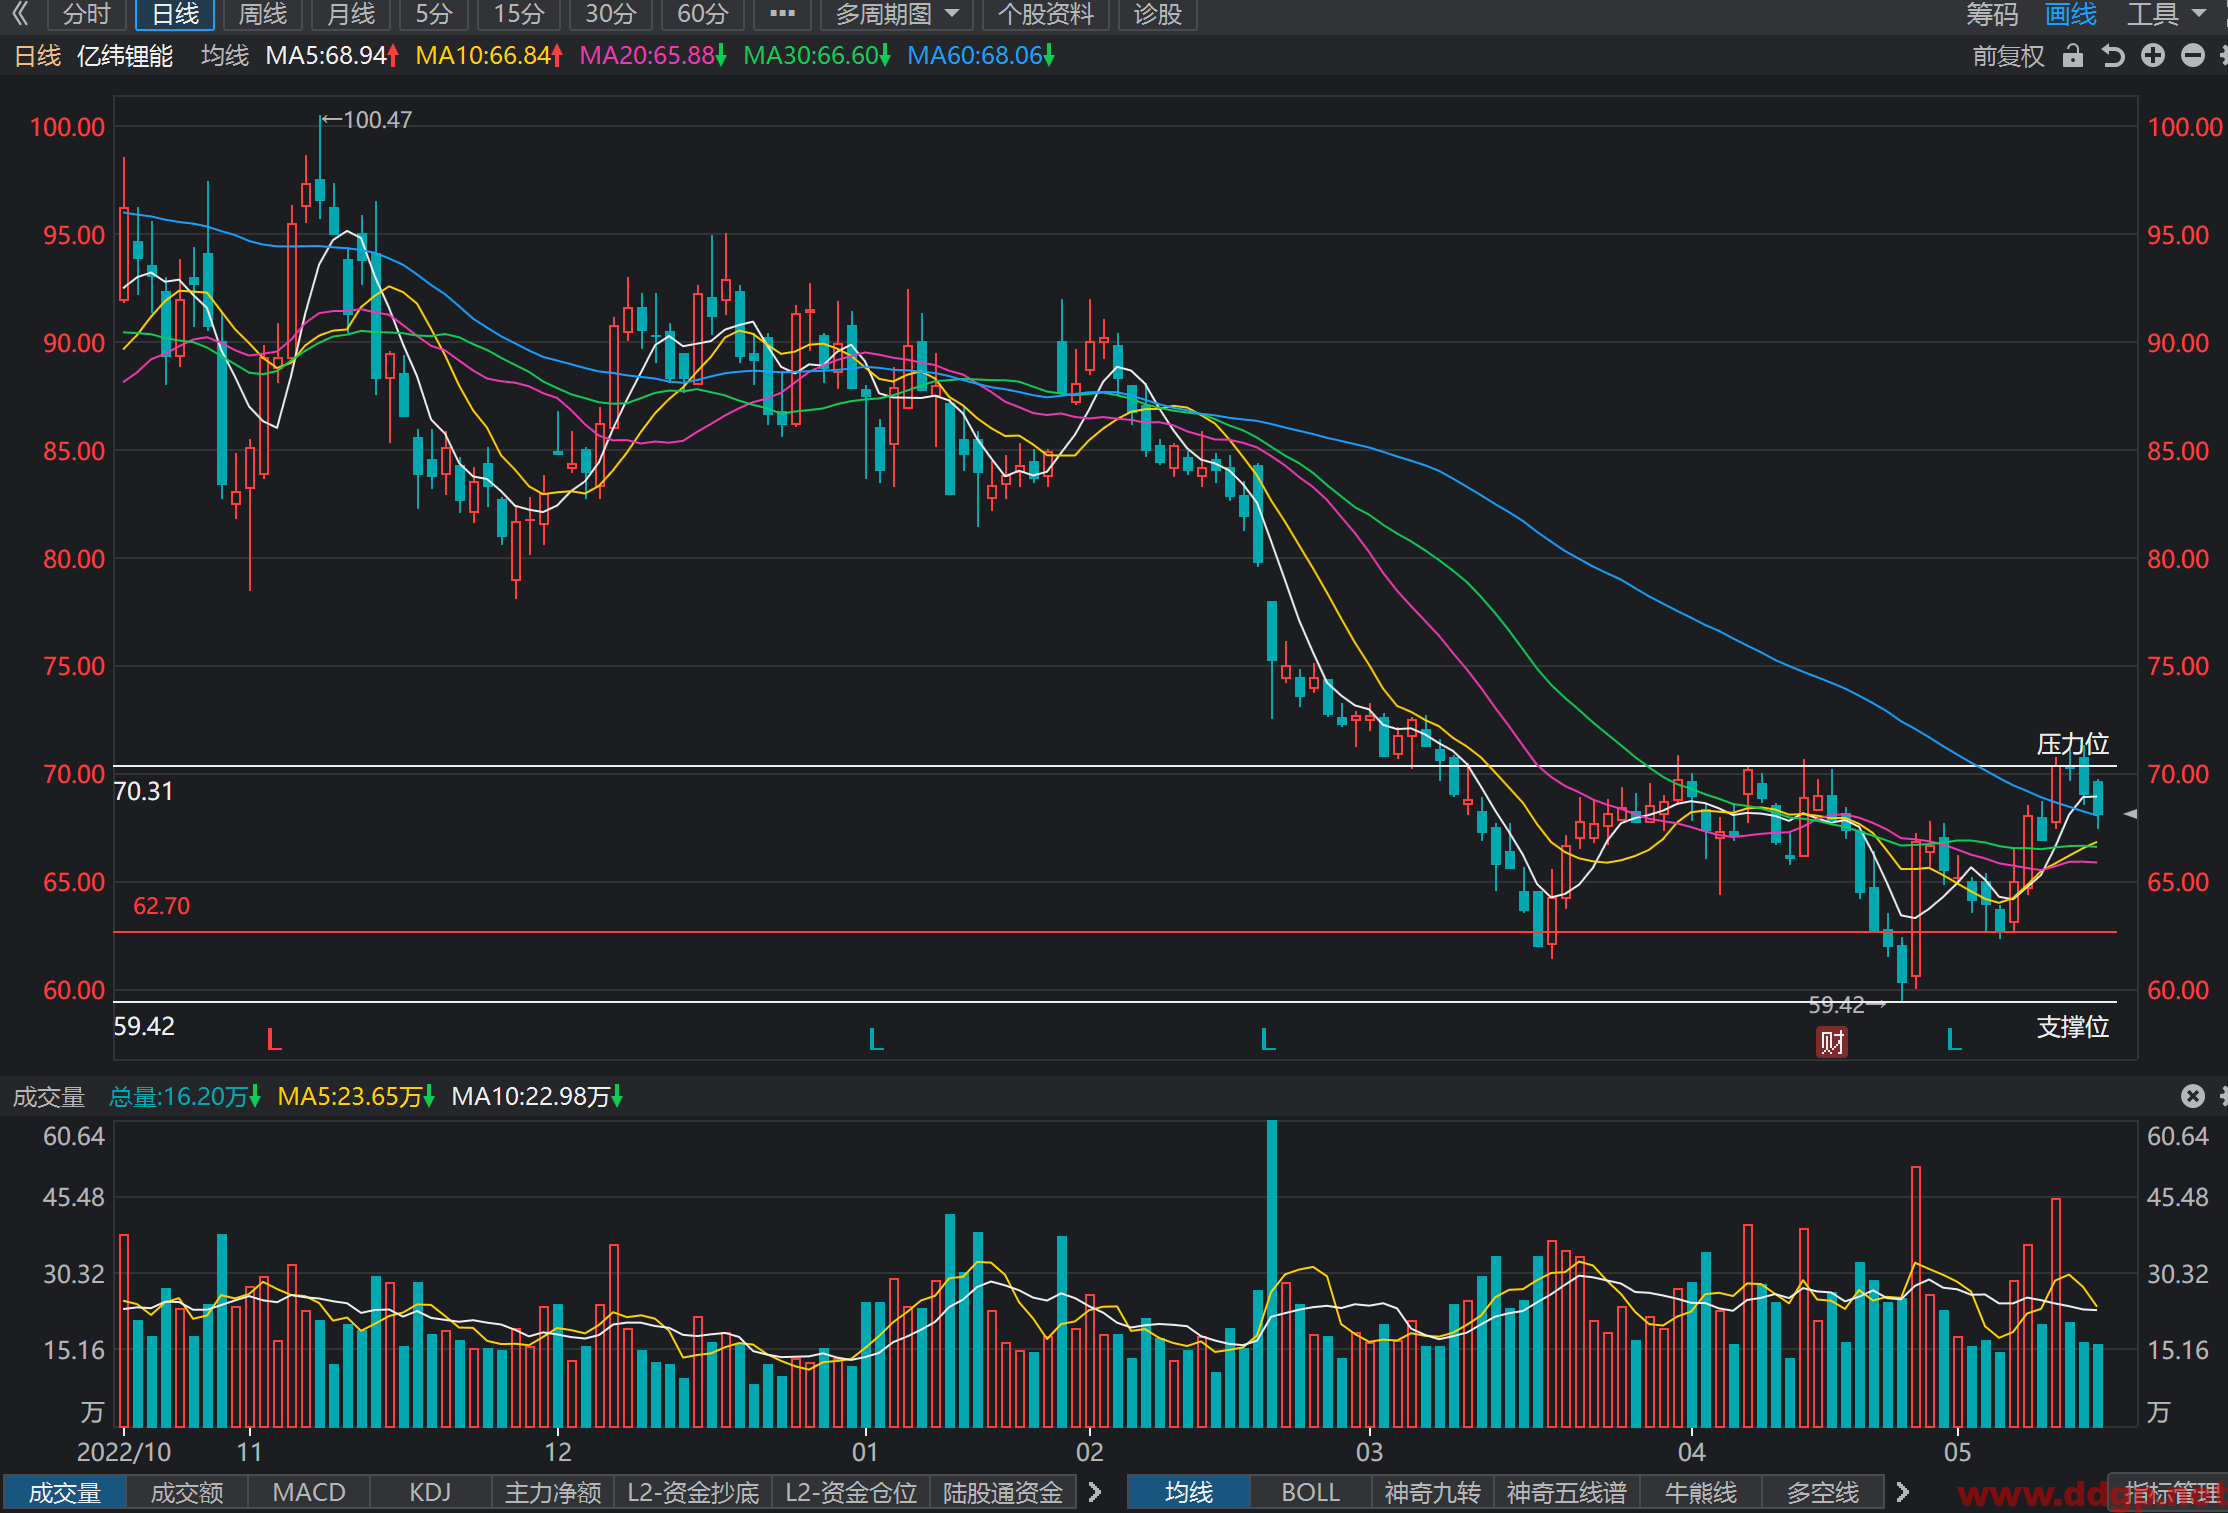Expand the 多周期图 dropdown
This screenshot has height=1513, width=2228.
pos(896,14)
